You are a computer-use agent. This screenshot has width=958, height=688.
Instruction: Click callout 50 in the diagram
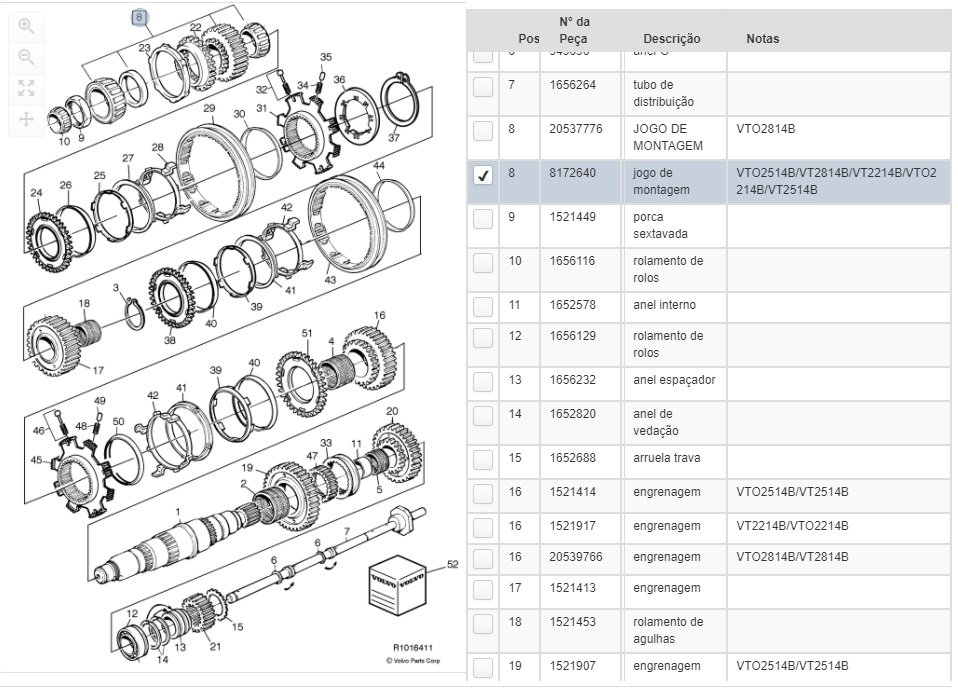pos(119,421)
